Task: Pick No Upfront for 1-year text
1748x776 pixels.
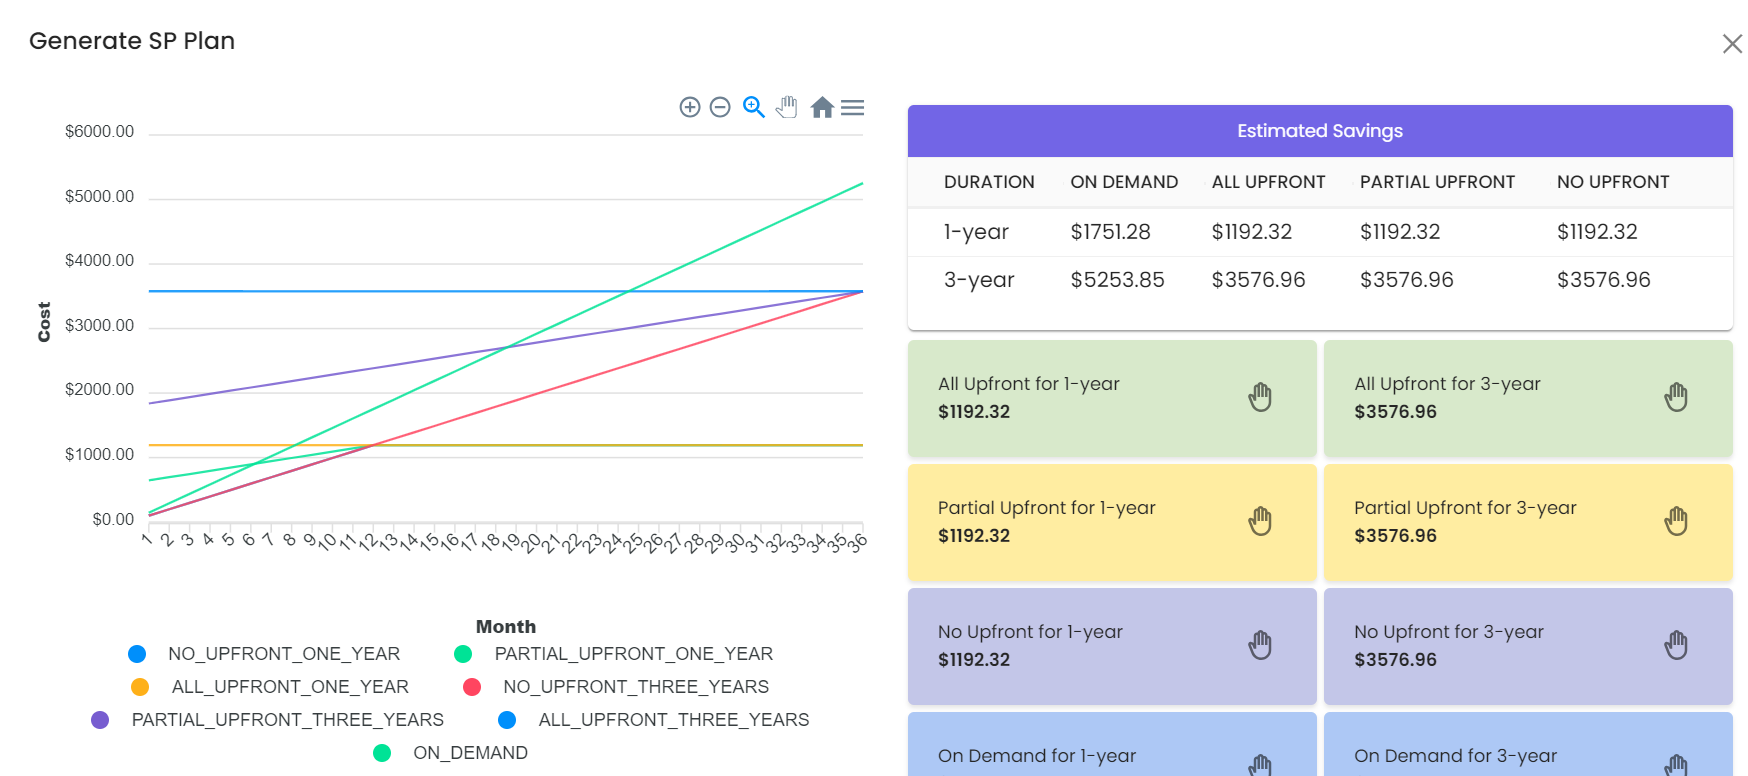Action: 1030,632
